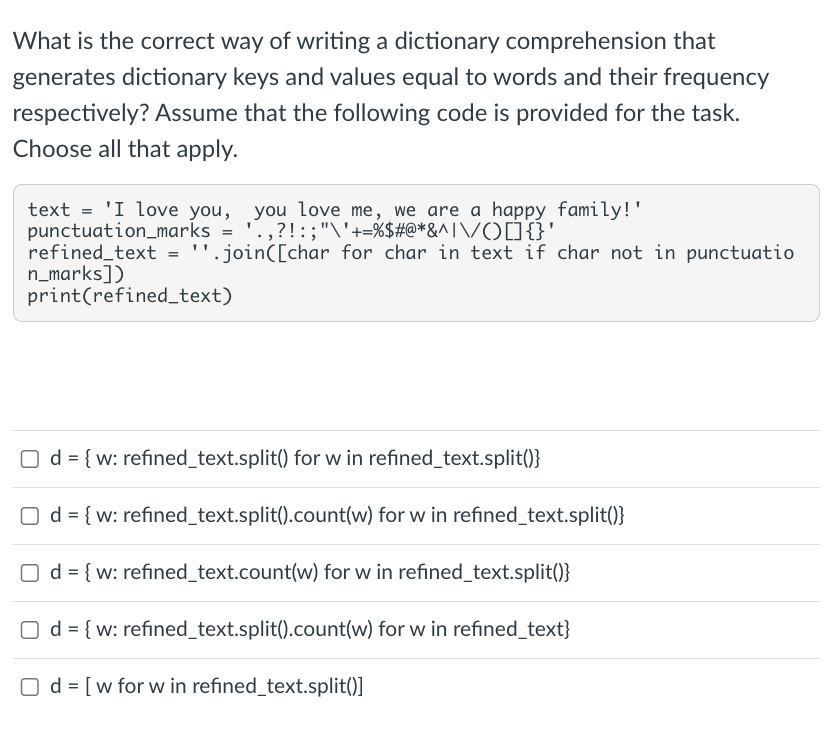Select the line containing print(refined_text)
This screenshot has height=732, width=834.
click(128, 295)
